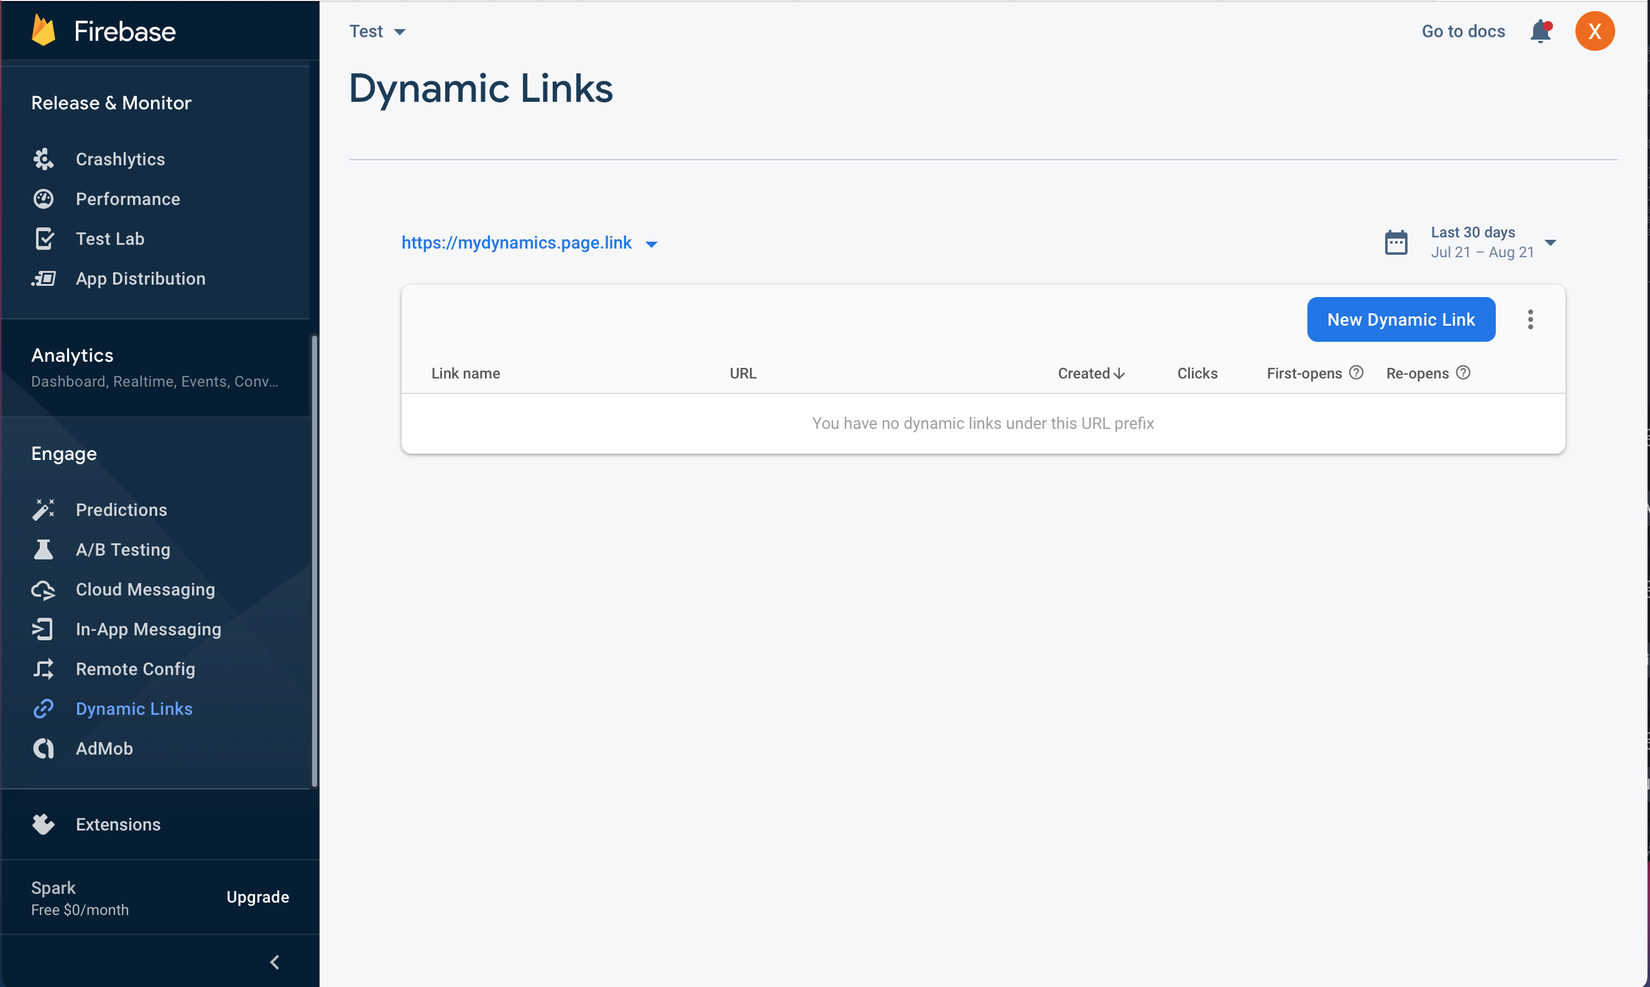Screen dimensions: 1650x987
Task: Click the Go to docs link
Action: (1463, 32)
